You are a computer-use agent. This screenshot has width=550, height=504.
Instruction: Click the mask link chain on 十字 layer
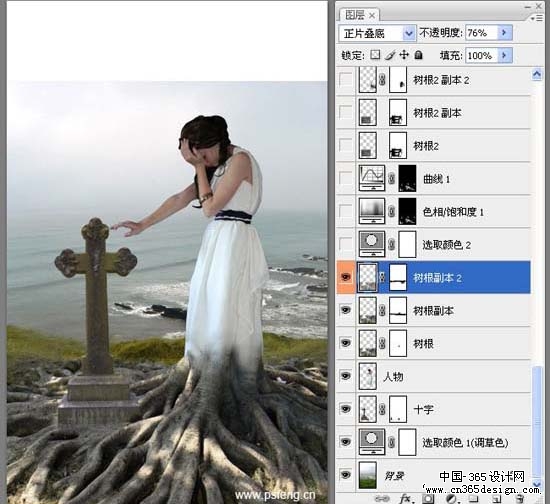[382, 409]
